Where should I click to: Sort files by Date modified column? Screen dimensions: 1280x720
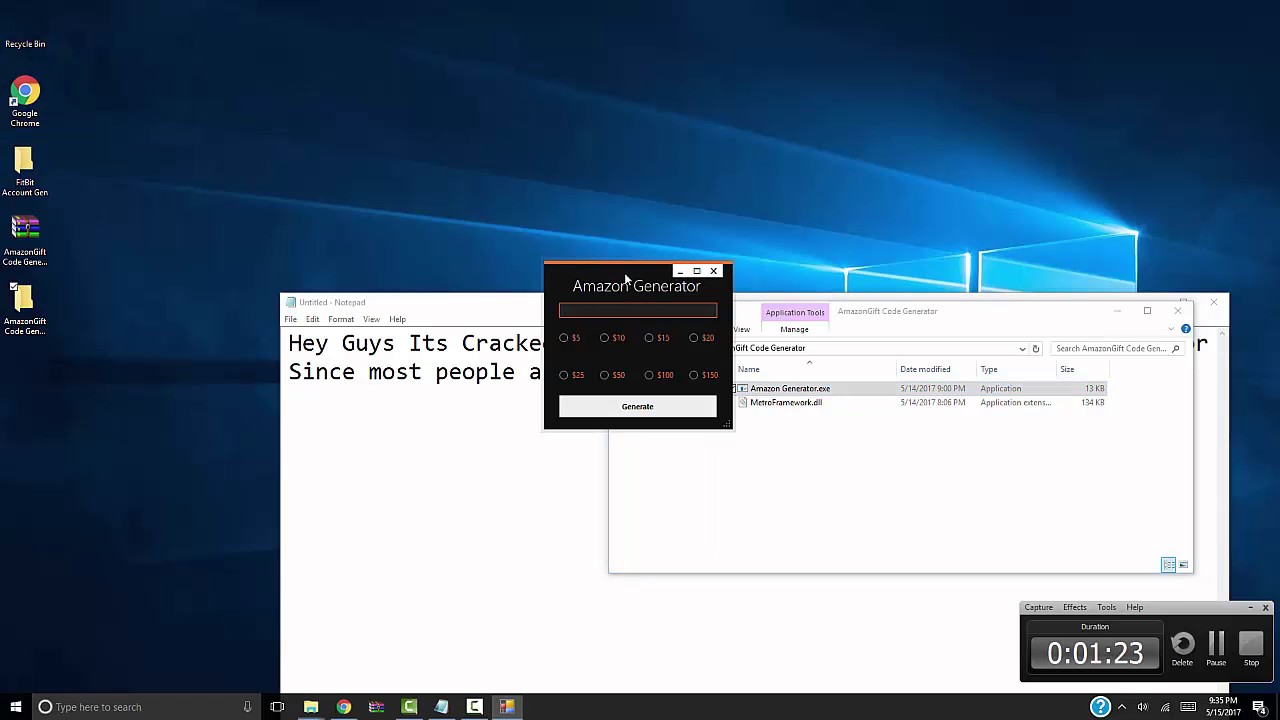click(925, 369)
